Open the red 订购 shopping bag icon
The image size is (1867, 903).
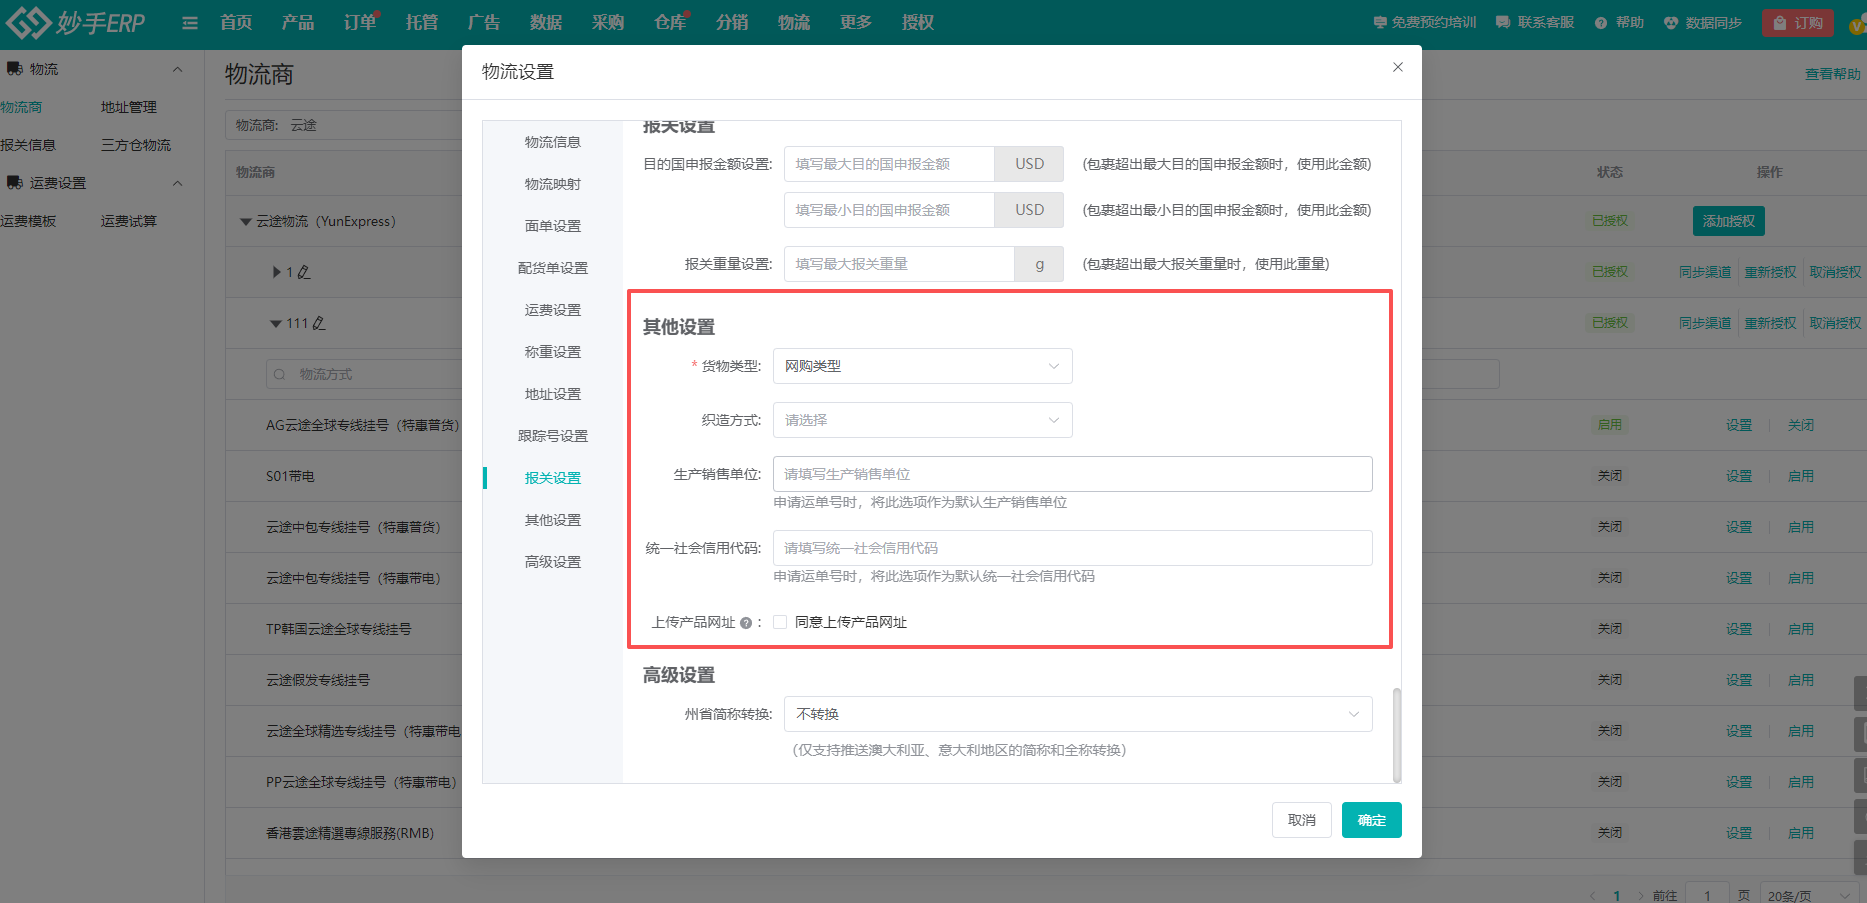pyautogui.click(x=1782, y=21)
